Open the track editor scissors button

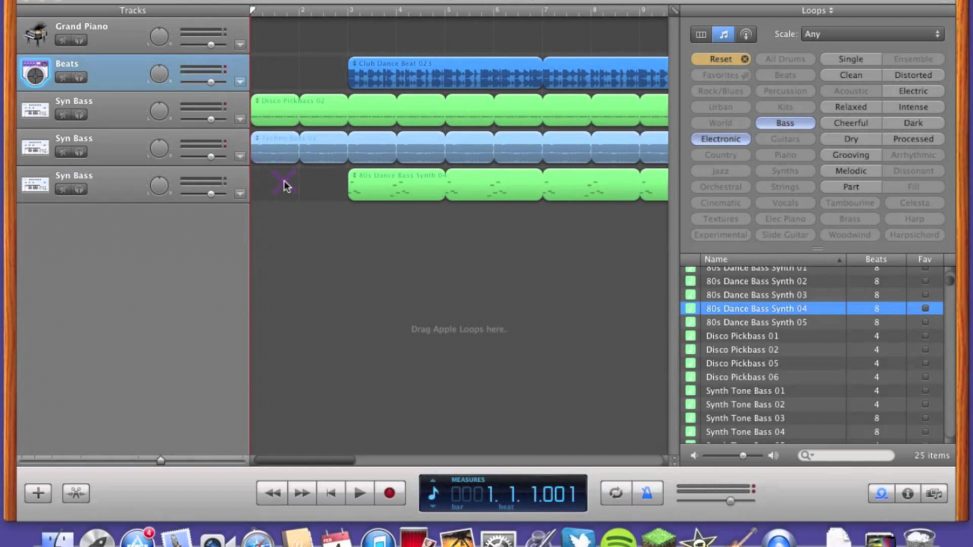76,493
